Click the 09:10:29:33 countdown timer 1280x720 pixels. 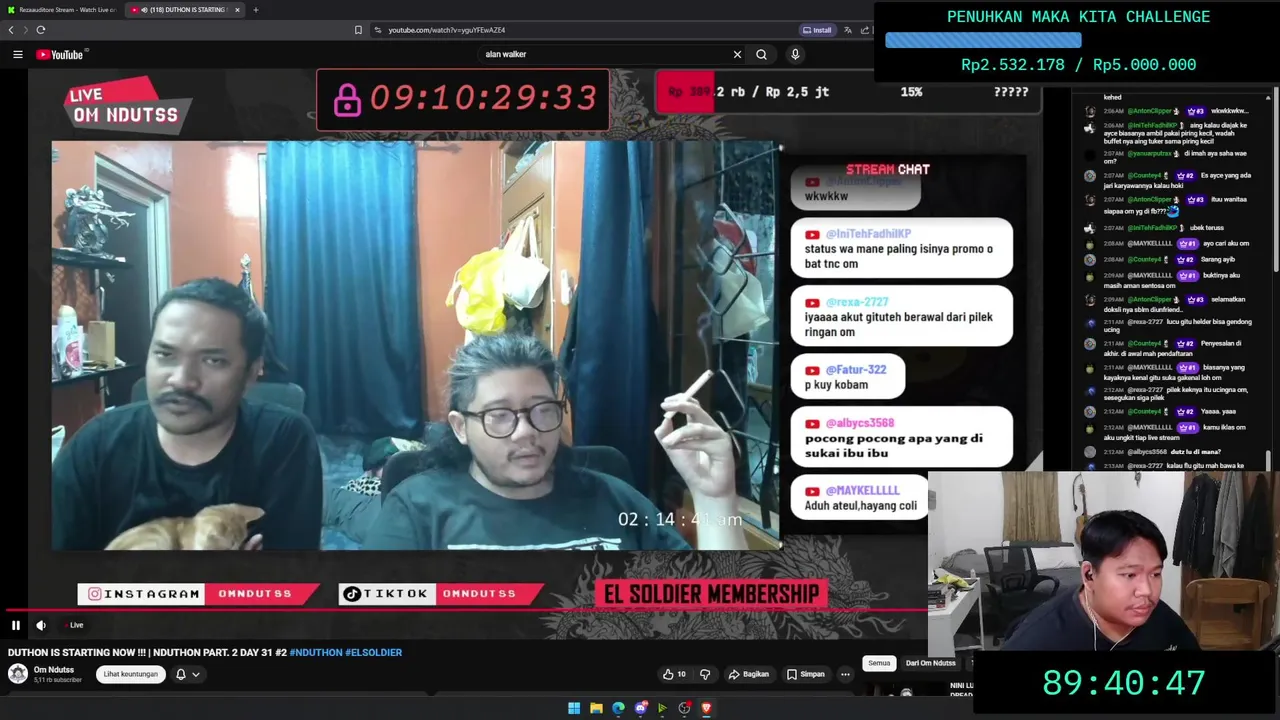(463, 98)
